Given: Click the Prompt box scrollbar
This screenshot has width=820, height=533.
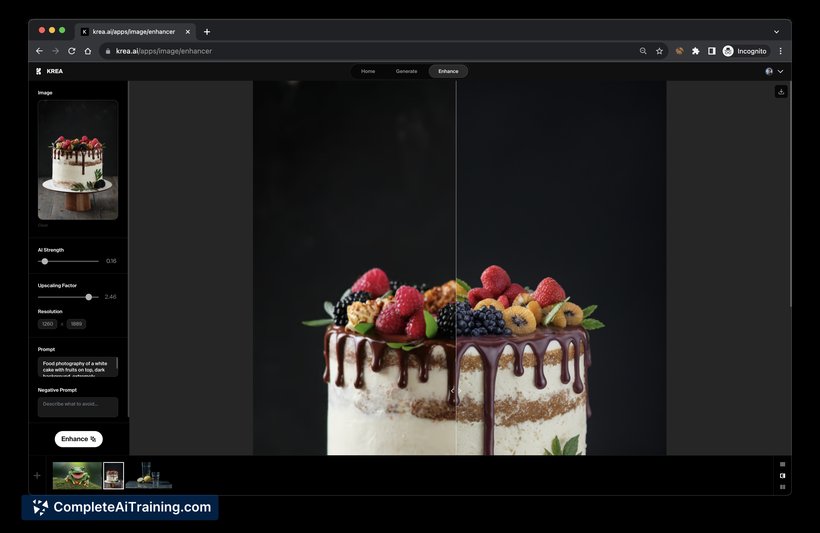Looking at the screenshot, I should pos(117,363).
